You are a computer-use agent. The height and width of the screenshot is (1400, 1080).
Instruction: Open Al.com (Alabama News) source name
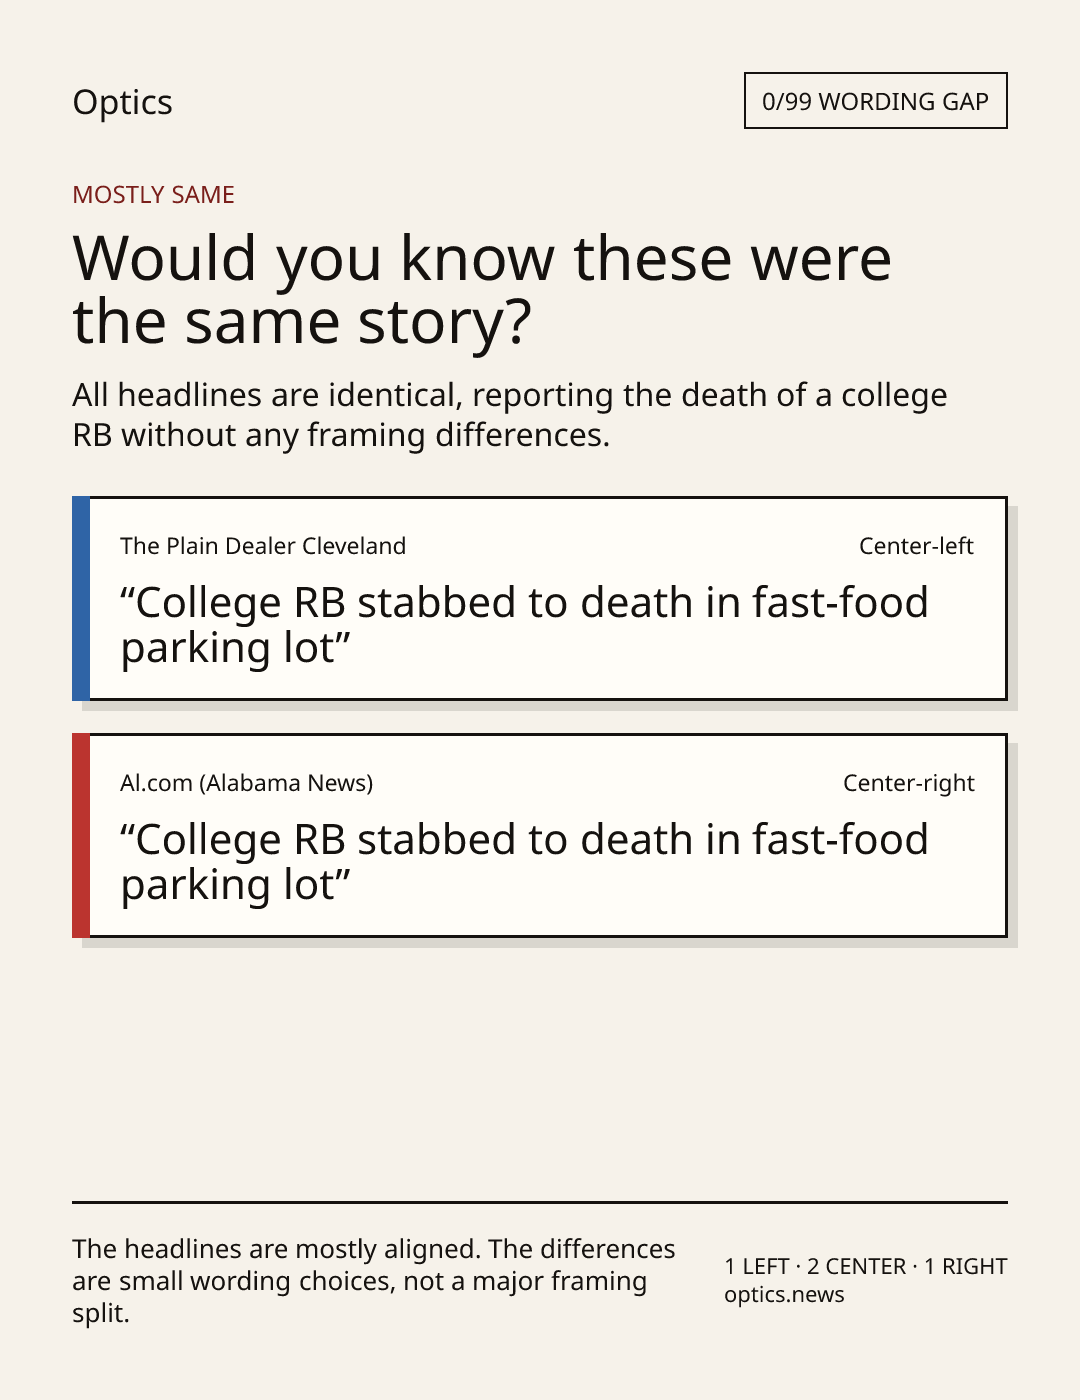click(246, 783)
